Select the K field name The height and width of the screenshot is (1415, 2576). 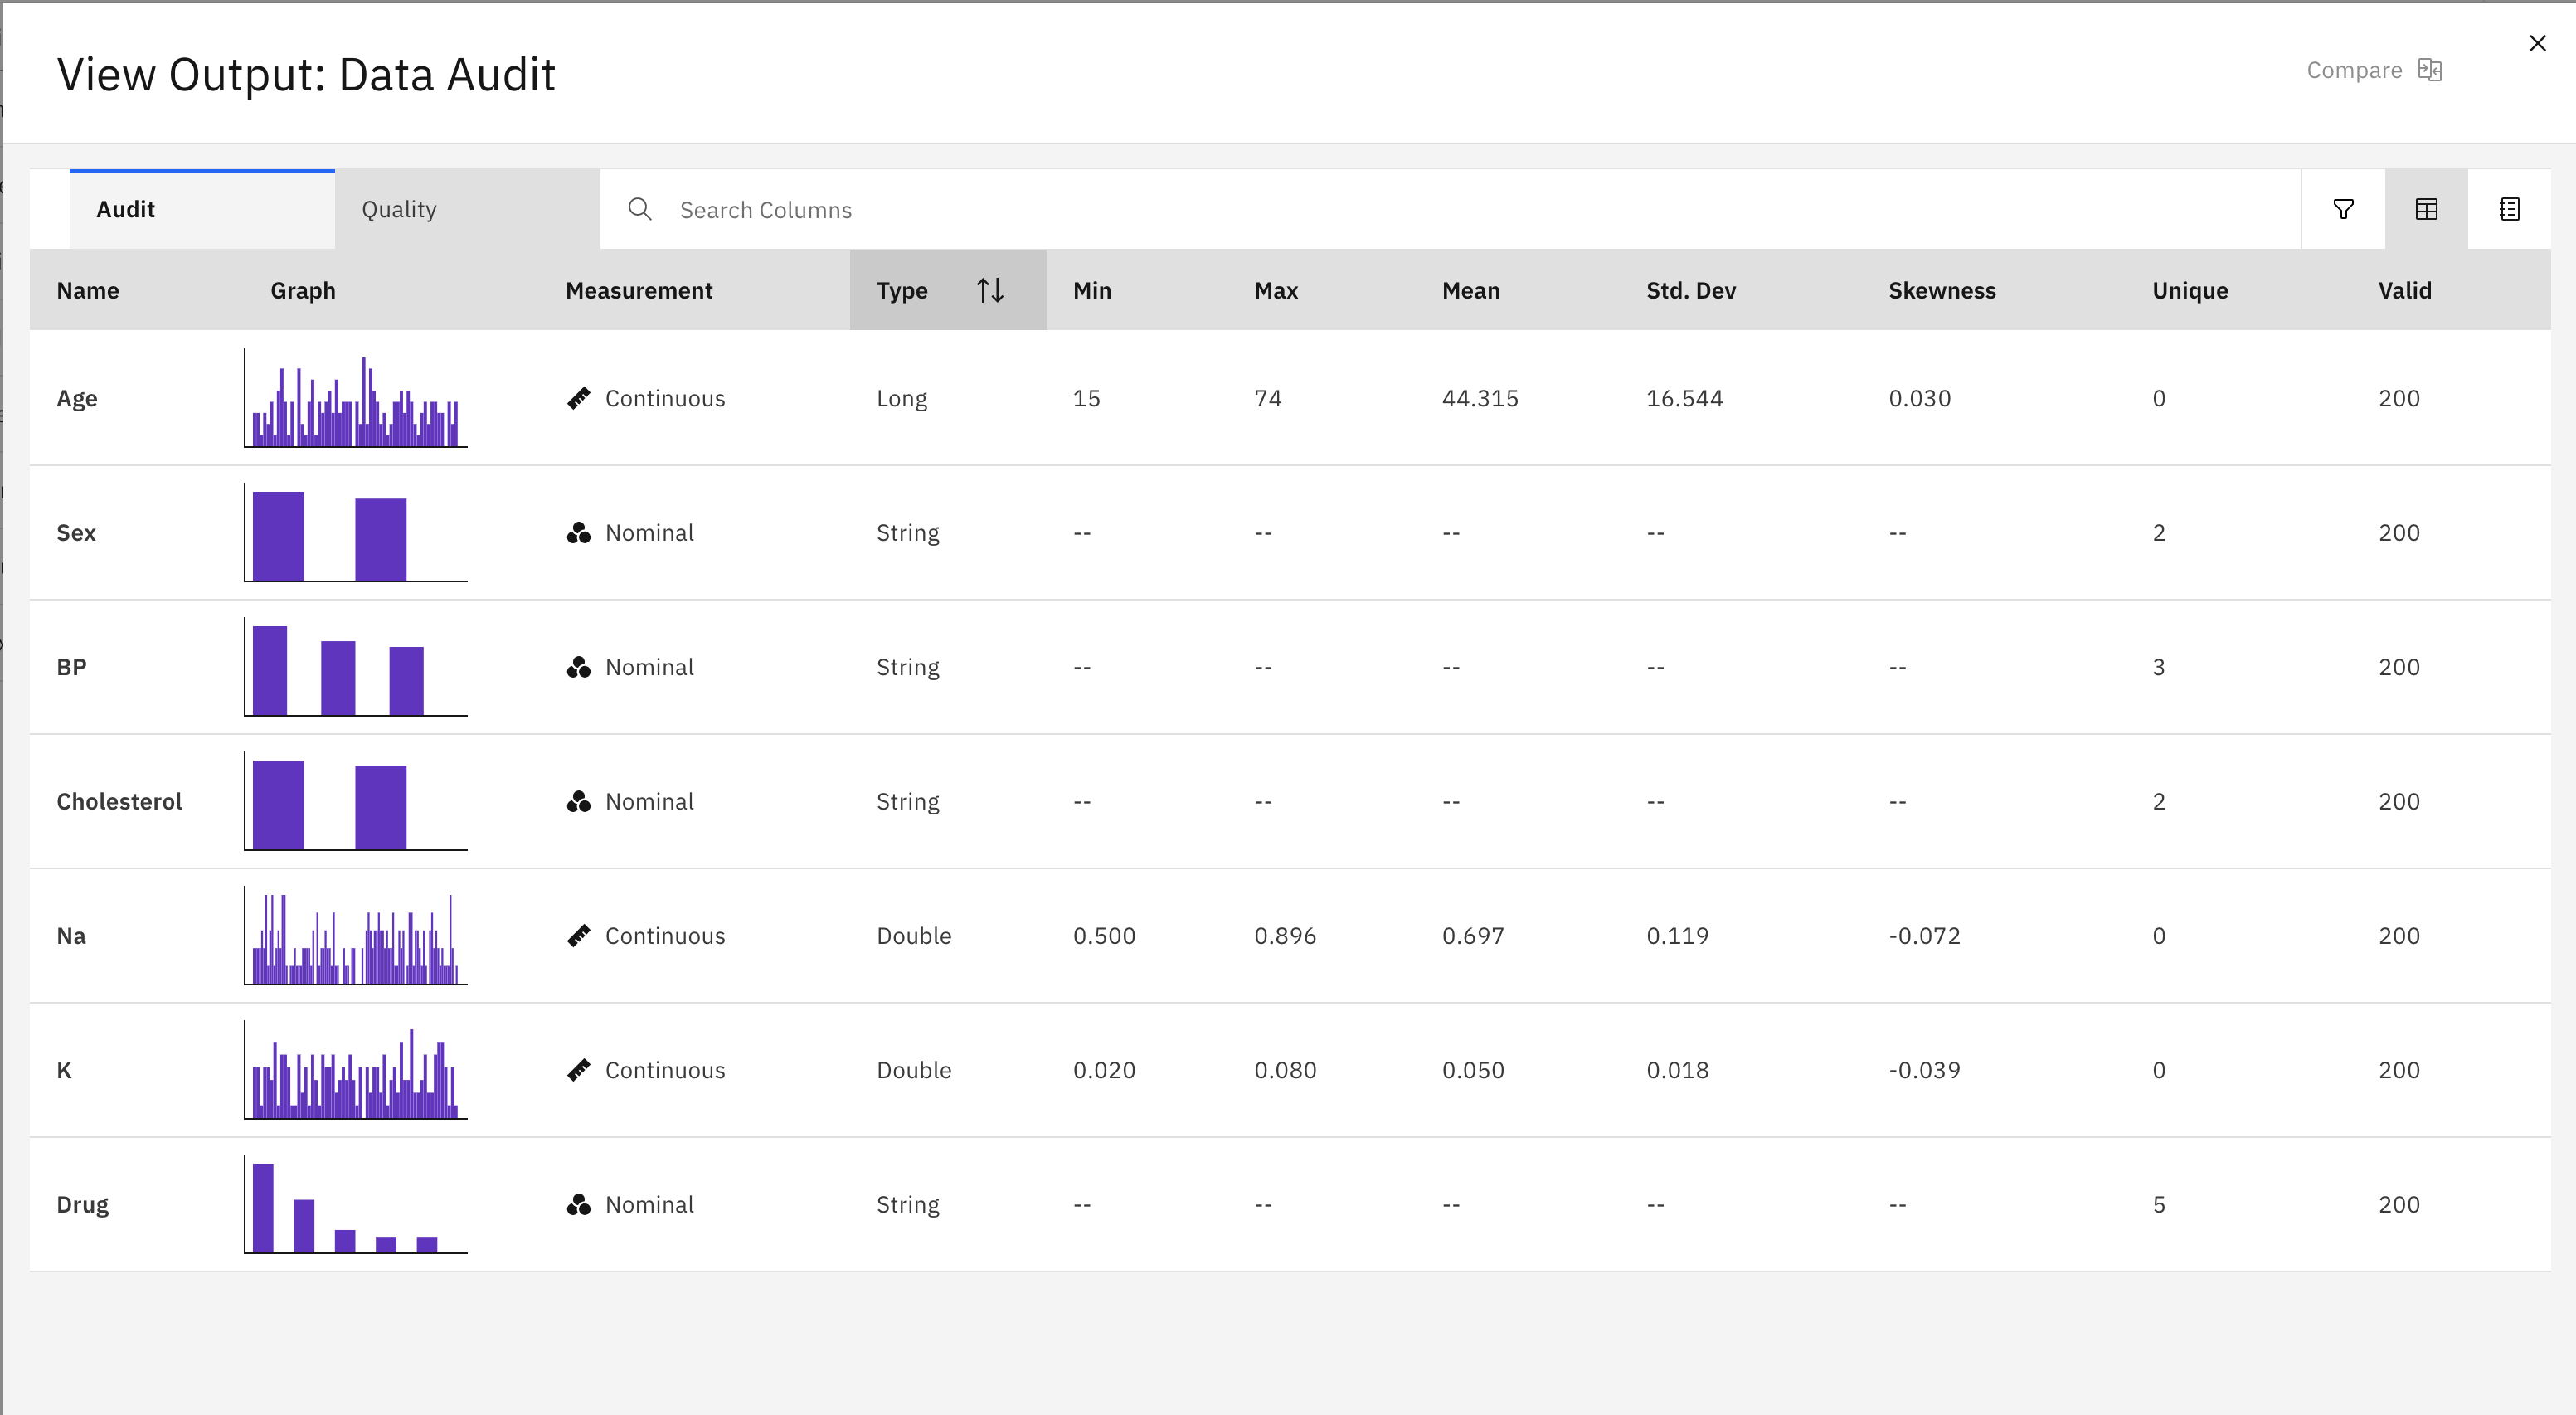click(x=64, y=1070)
